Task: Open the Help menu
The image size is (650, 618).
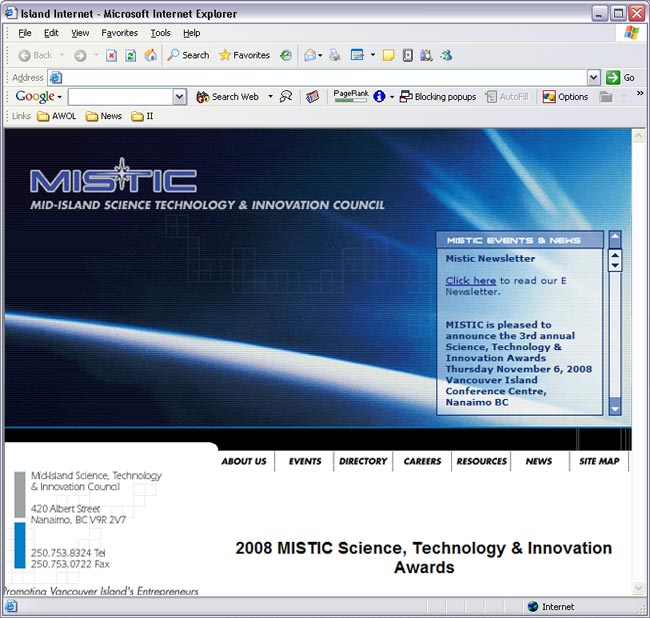Action: (x=192, y=33)
